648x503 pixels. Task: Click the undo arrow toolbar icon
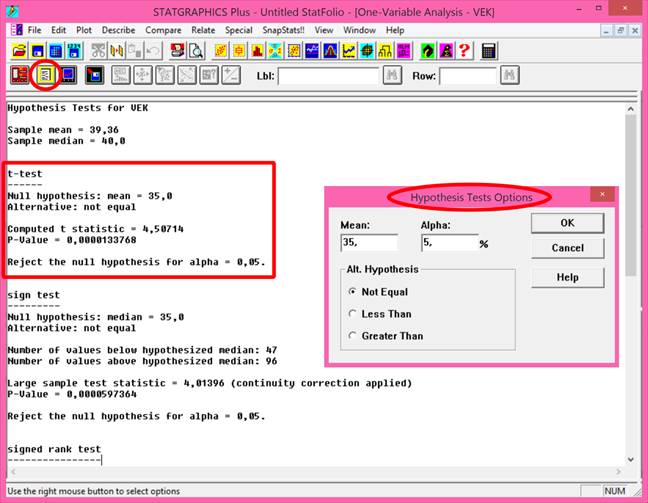coord(153,51)
